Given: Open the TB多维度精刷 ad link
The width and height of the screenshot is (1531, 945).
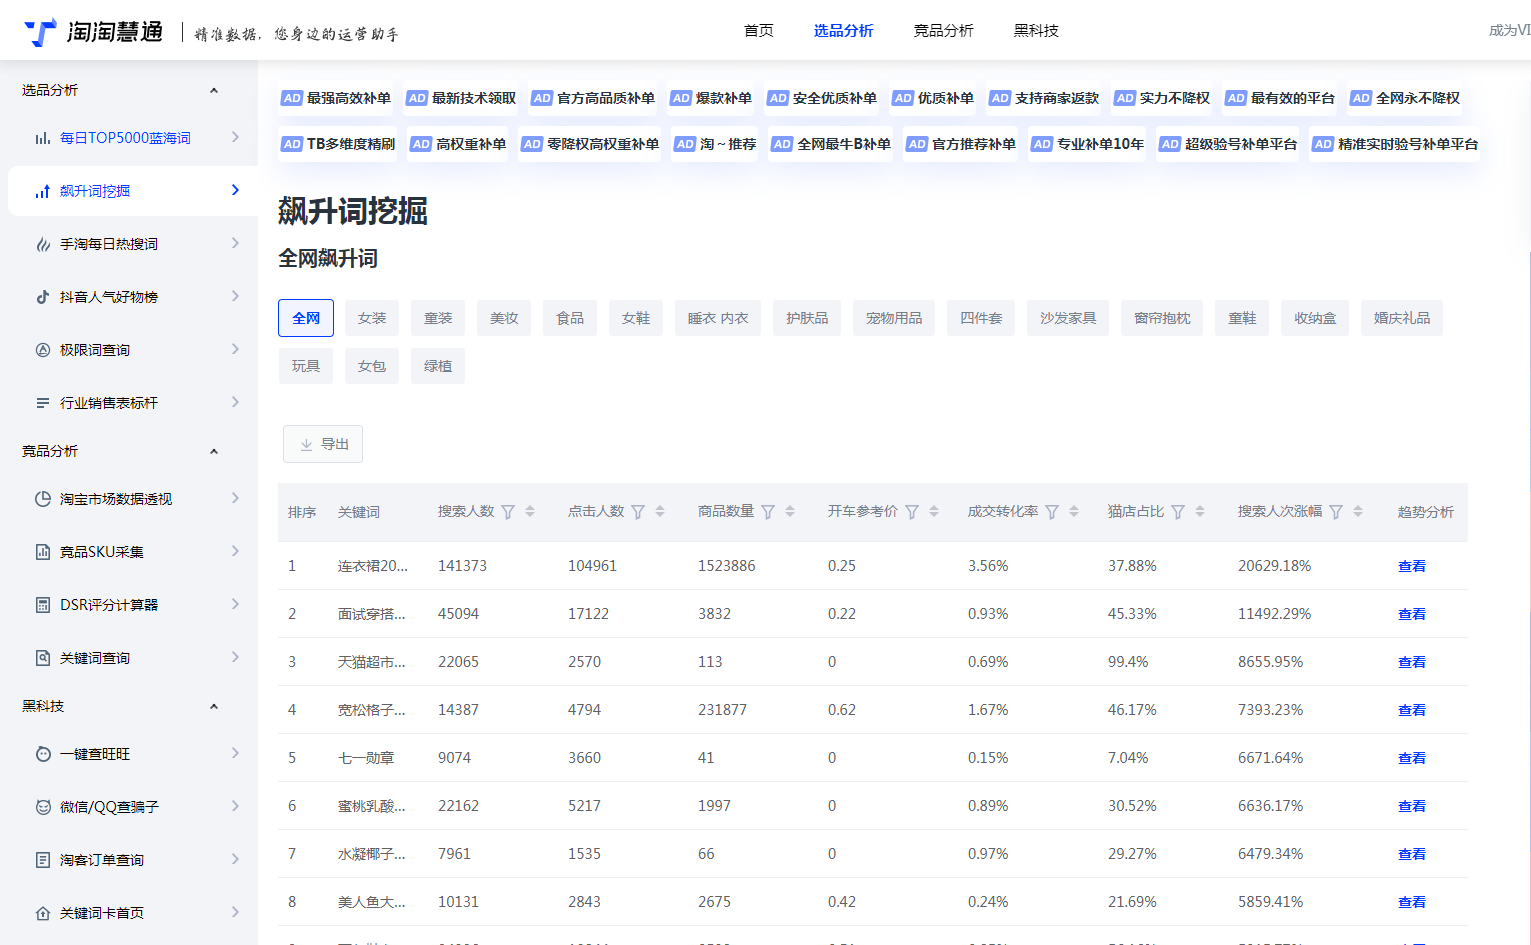Looking at the screenshot, I should [338, 144].
